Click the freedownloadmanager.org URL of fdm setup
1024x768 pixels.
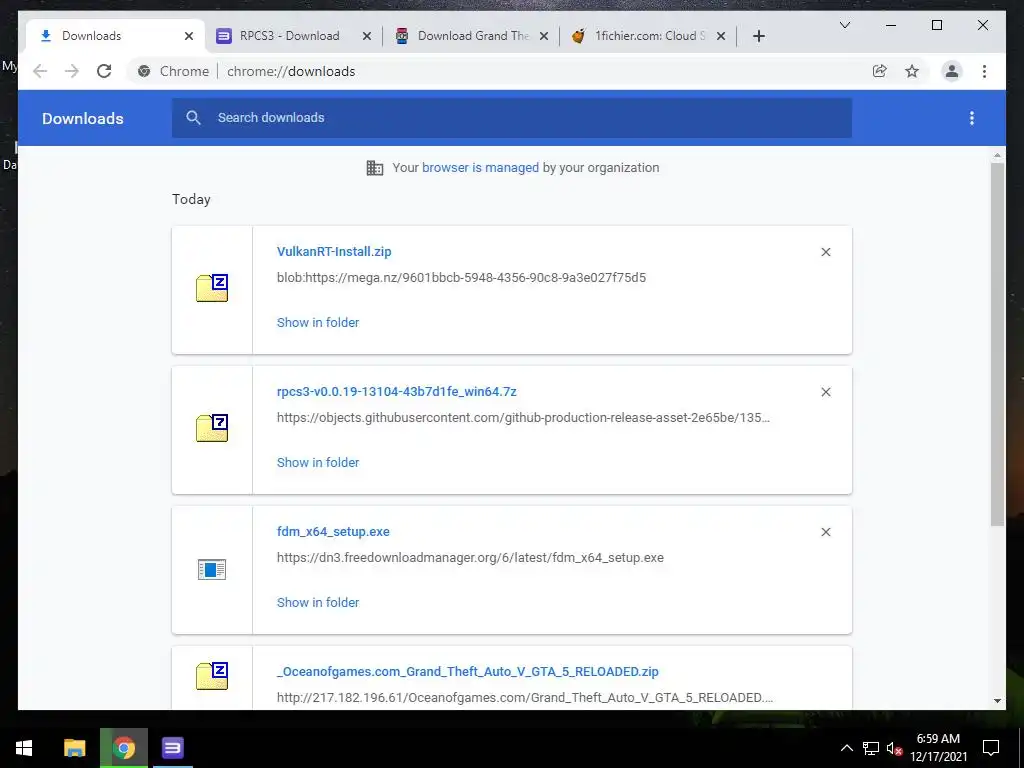[470, 558]
